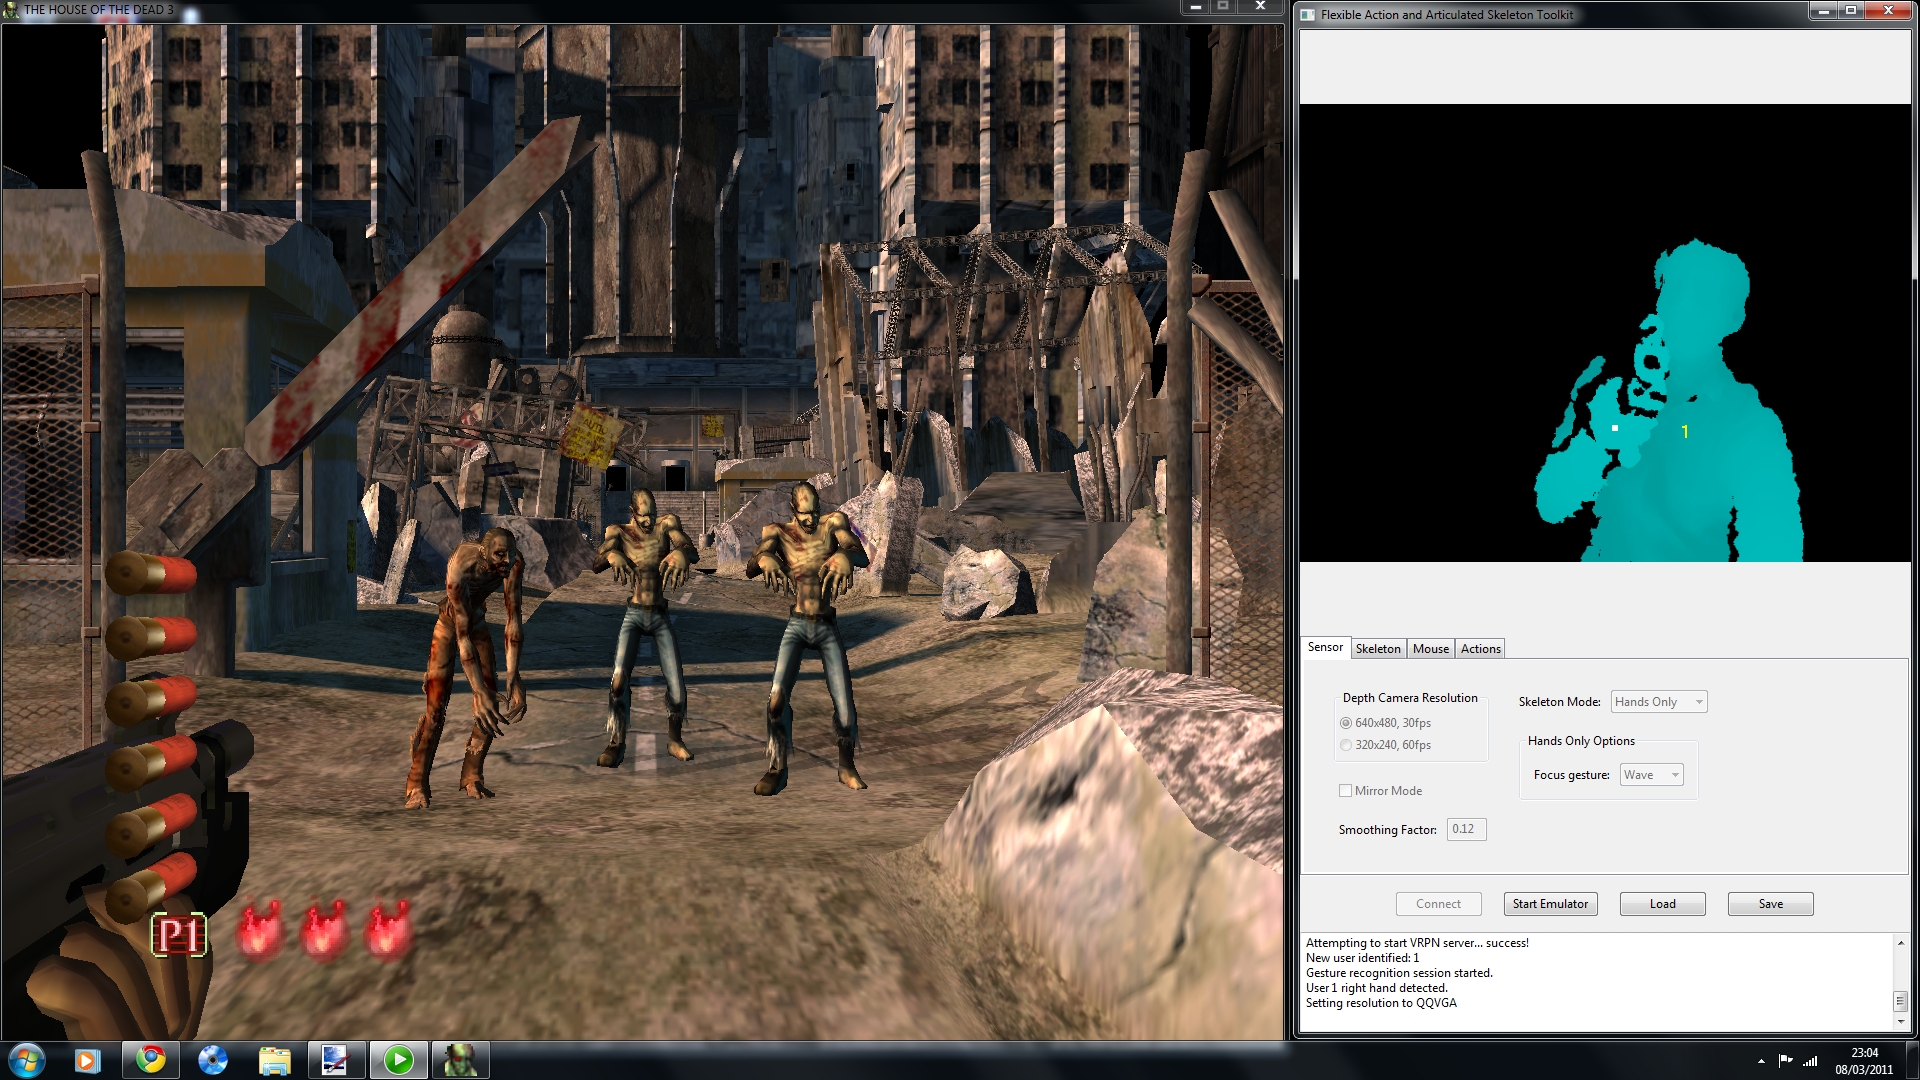
Task: Click the top shotgun shell ammo icon
Action: coord(152,573)
